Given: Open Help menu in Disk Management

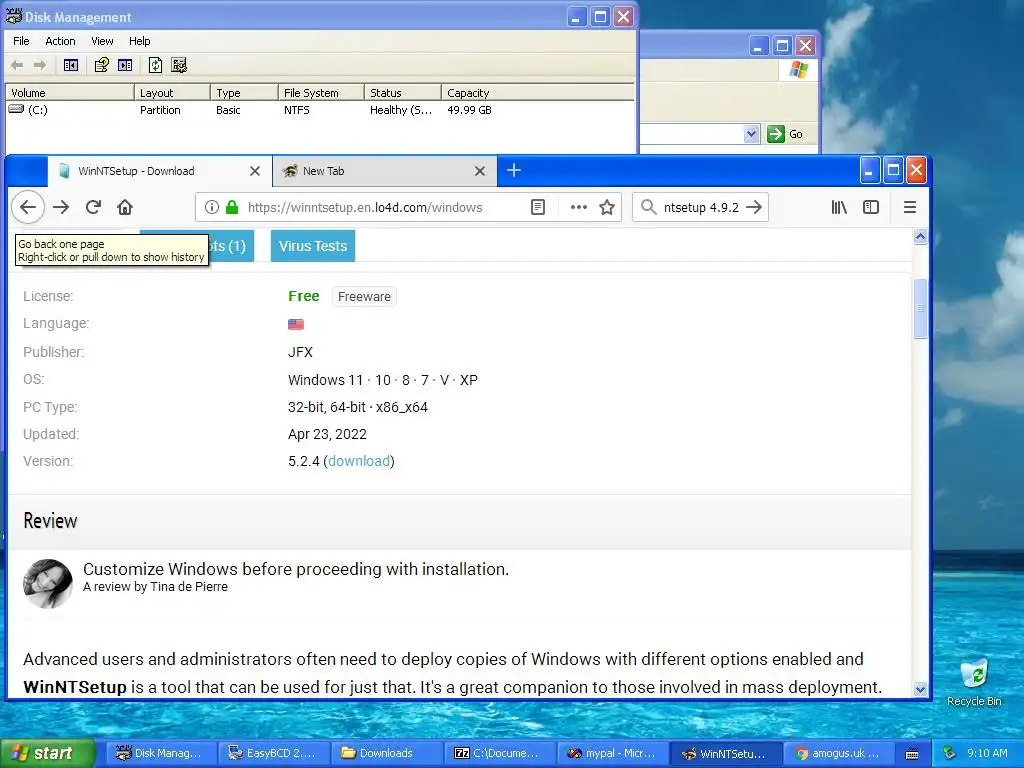Looking at the screenshot, I should 139,41.
